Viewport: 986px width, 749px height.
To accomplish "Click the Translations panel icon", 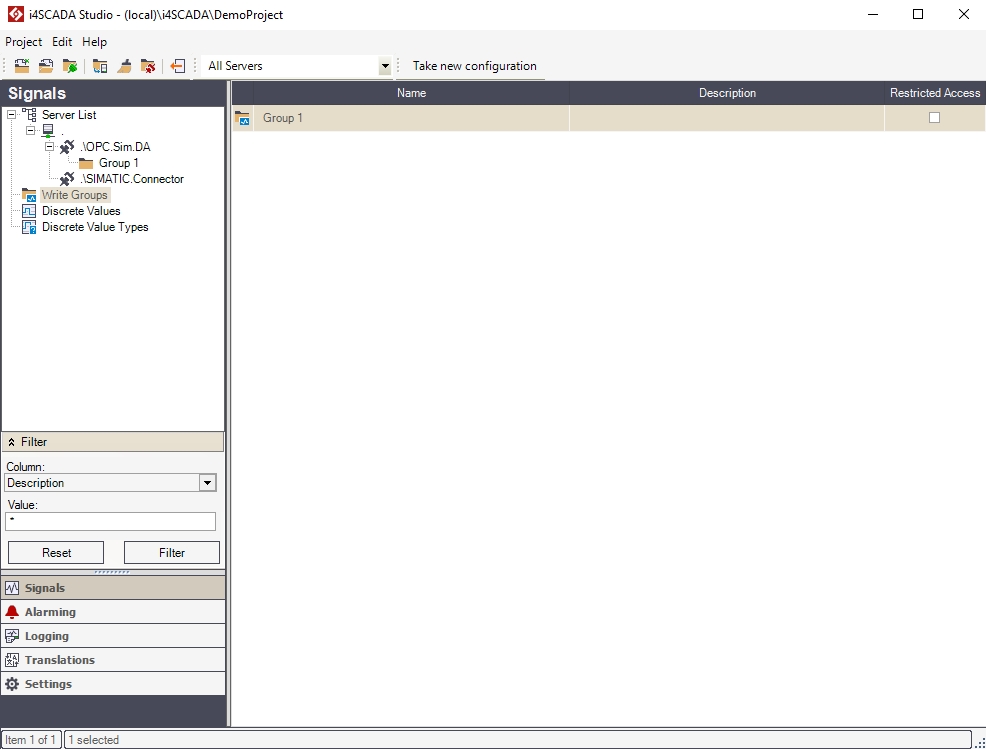I will pos(14,659).
